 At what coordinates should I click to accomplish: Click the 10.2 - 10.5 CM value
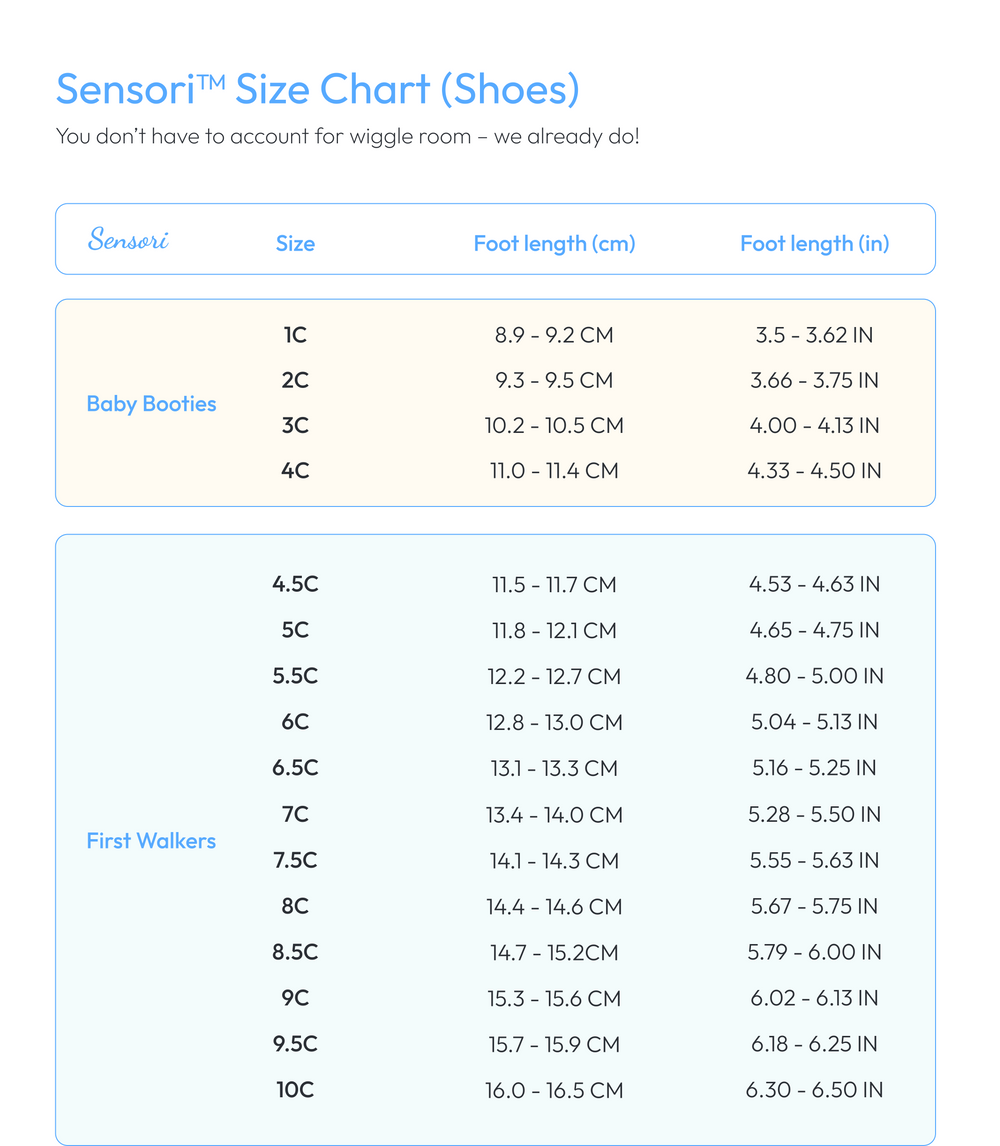point(554,425)
